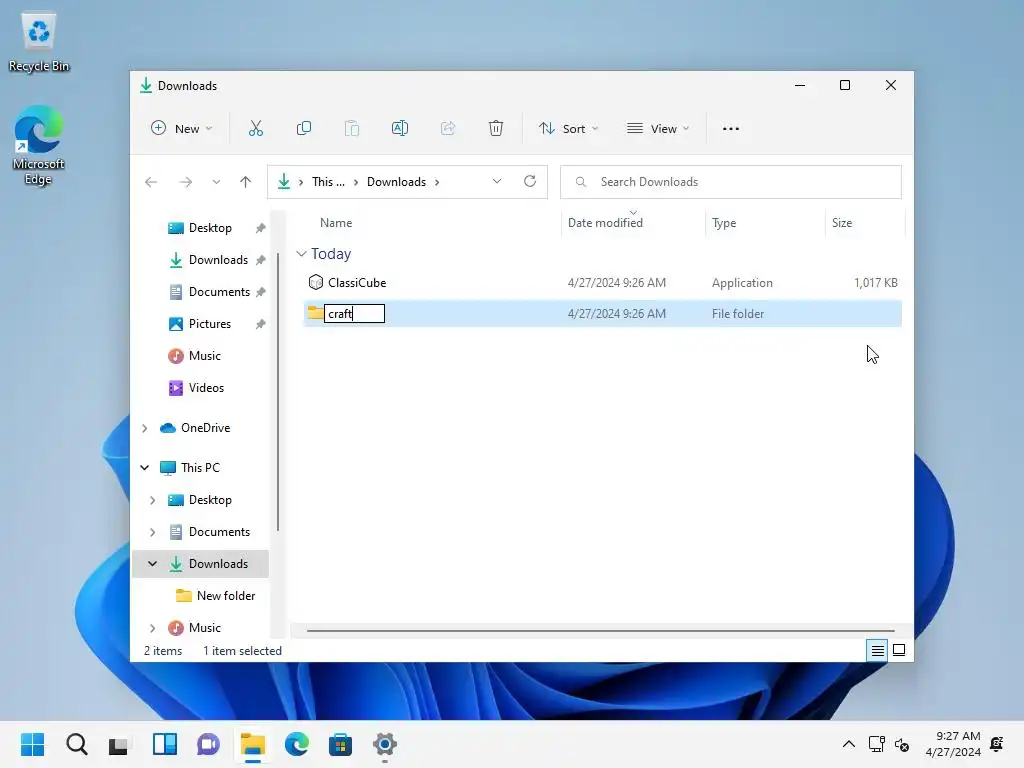Click the Rename icon in toolbar
This screenshot has width=1024, height=768.
click(x=400, y=129)
